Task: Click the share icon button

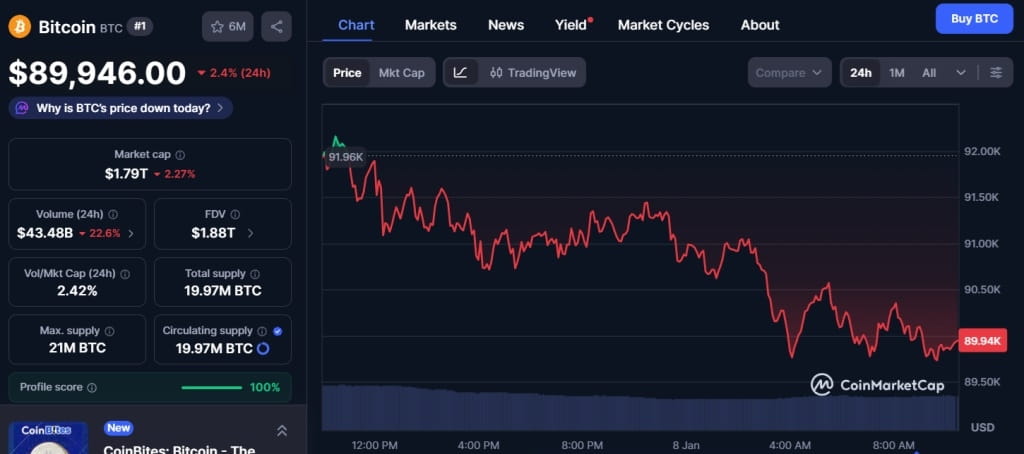Action: click(276, 27)
